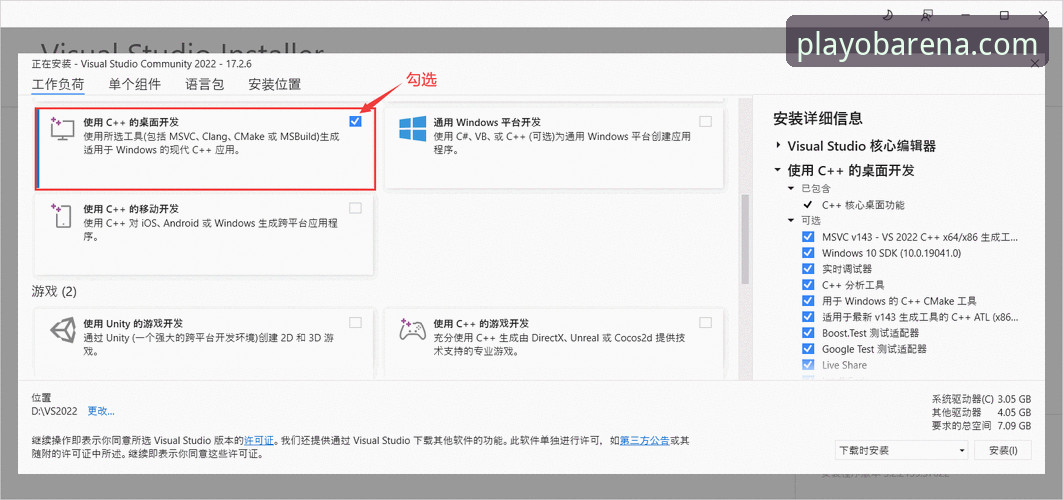Click the 安装详细信息 heading
1063x500 pixels.
[x=818, y=119]
